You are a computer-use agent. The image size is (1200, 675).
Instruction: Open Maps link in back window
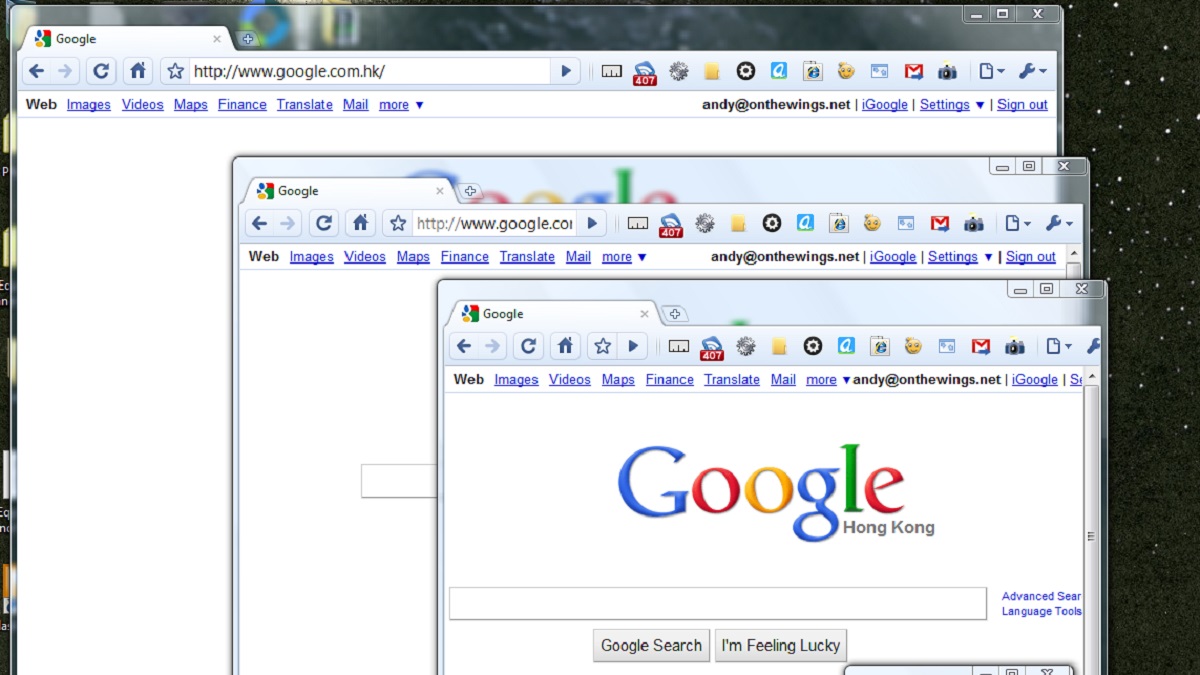click(191, 105)
